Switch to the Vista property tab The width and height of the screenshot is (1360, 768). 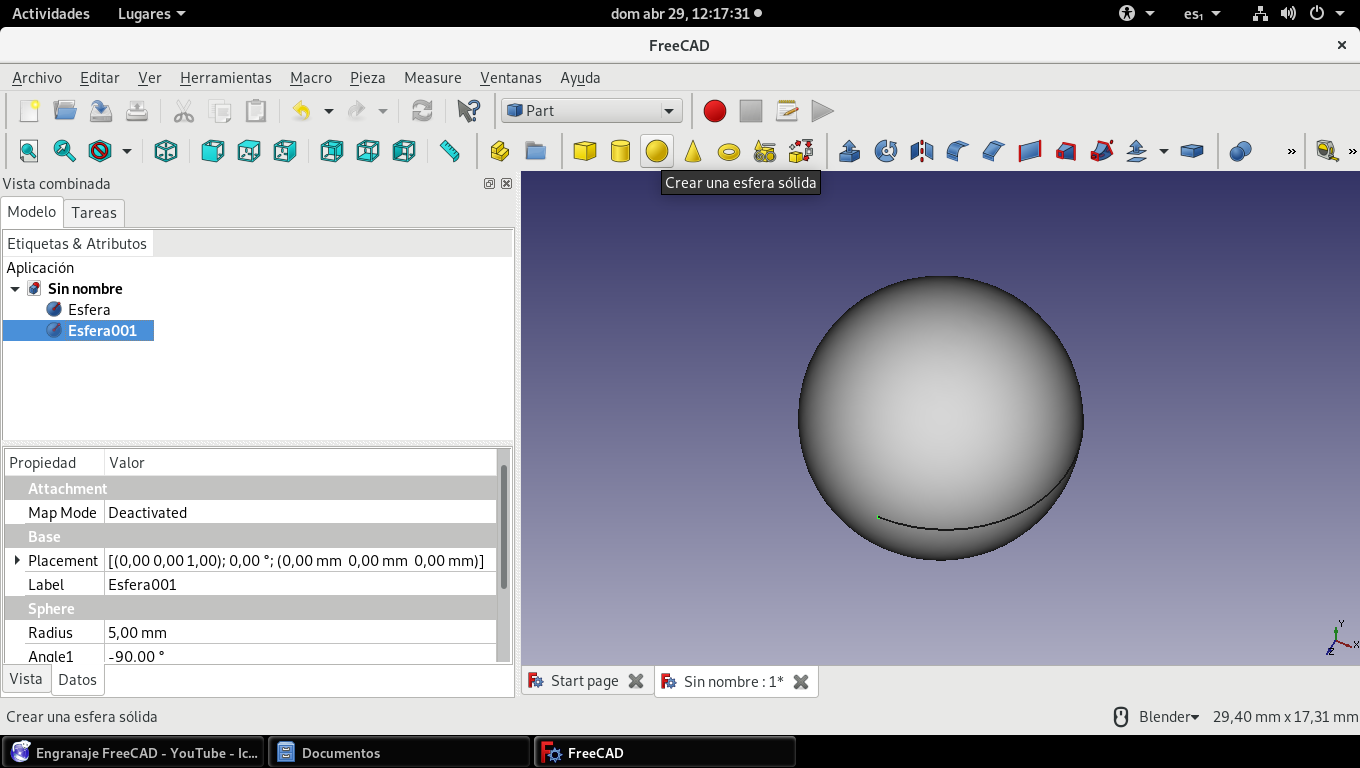[x=26, y=679]
